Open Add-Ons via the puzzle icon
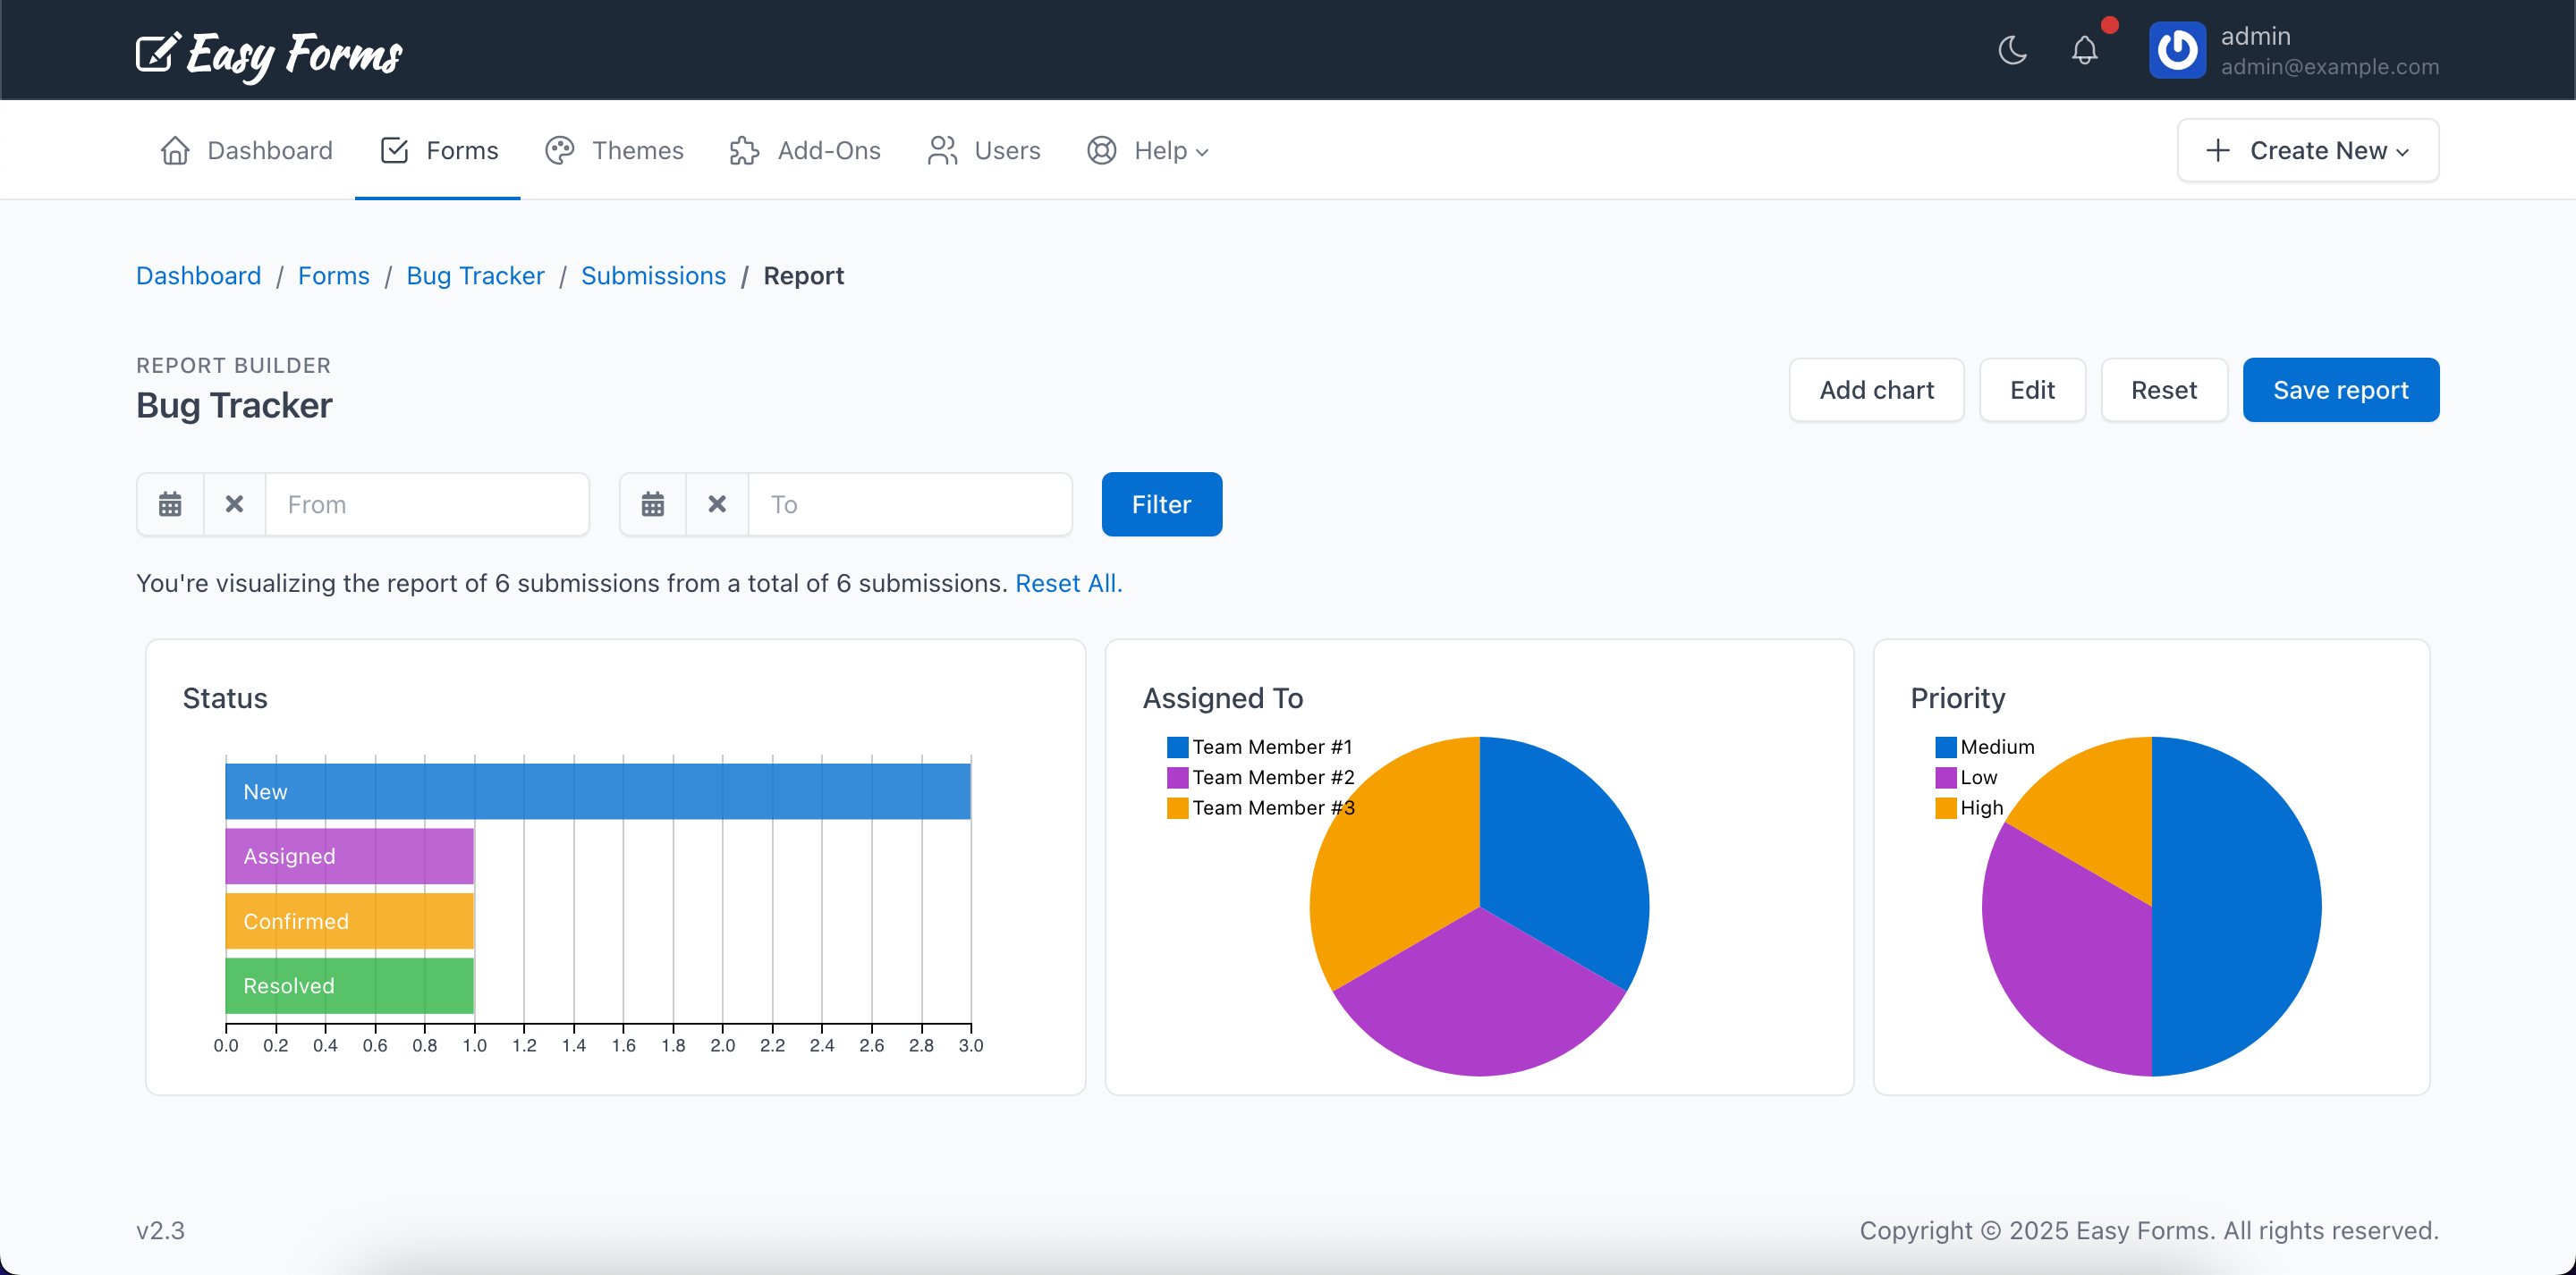The height and width of the screenshot is (1275, 2576). tap(744, 150)
